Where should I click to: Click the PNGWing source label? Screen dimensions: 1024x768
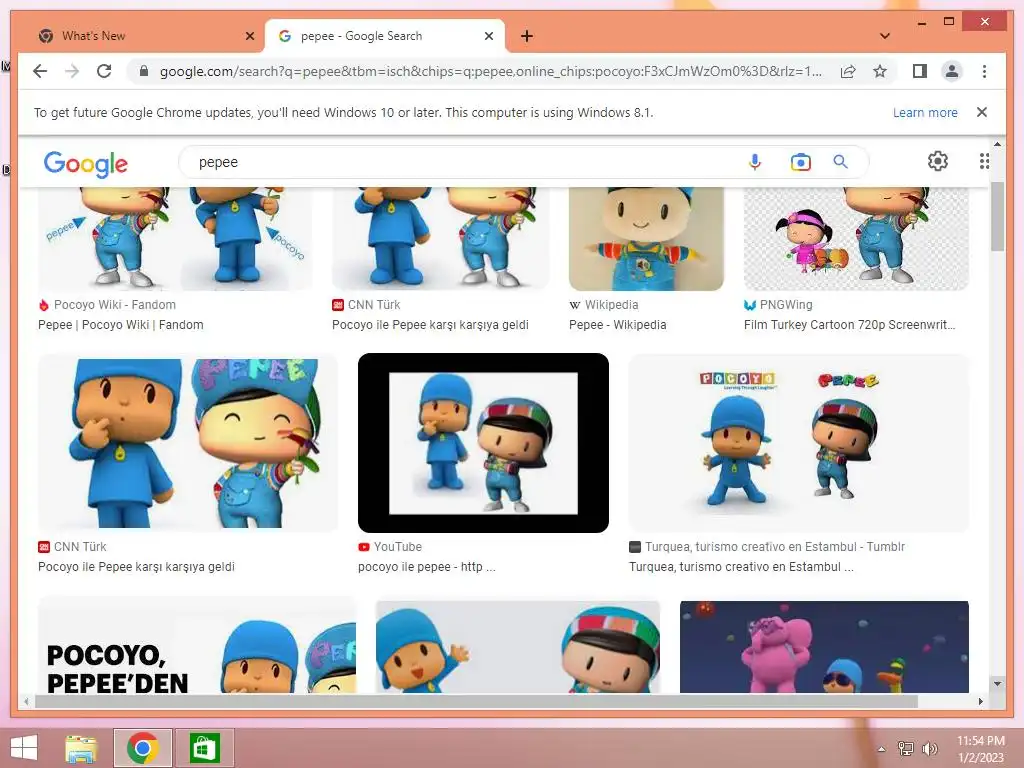click(x=786, y=304)
